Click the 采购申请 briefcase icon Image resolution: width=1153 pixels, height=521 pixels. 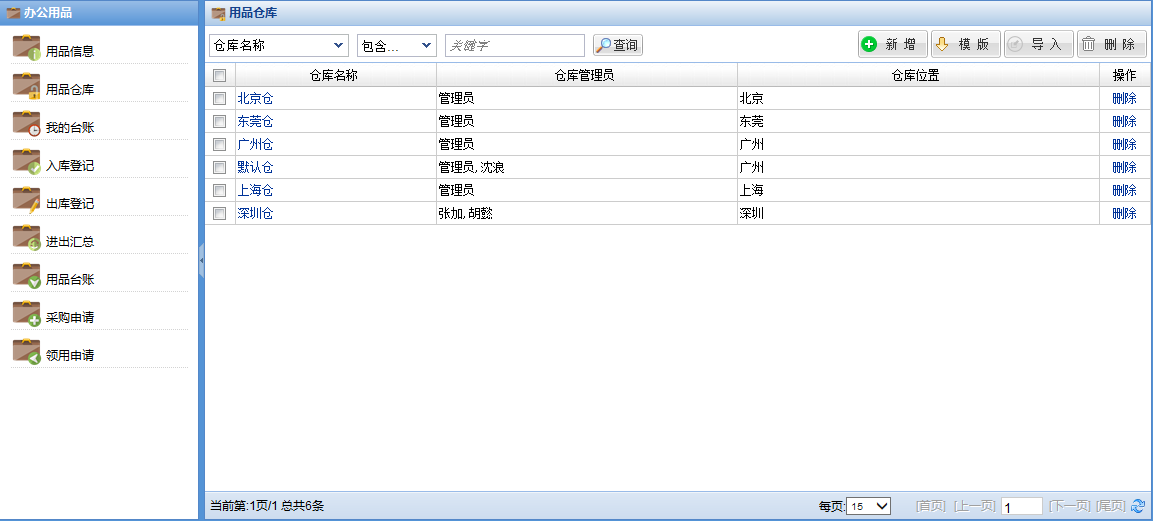pos(27,314)
